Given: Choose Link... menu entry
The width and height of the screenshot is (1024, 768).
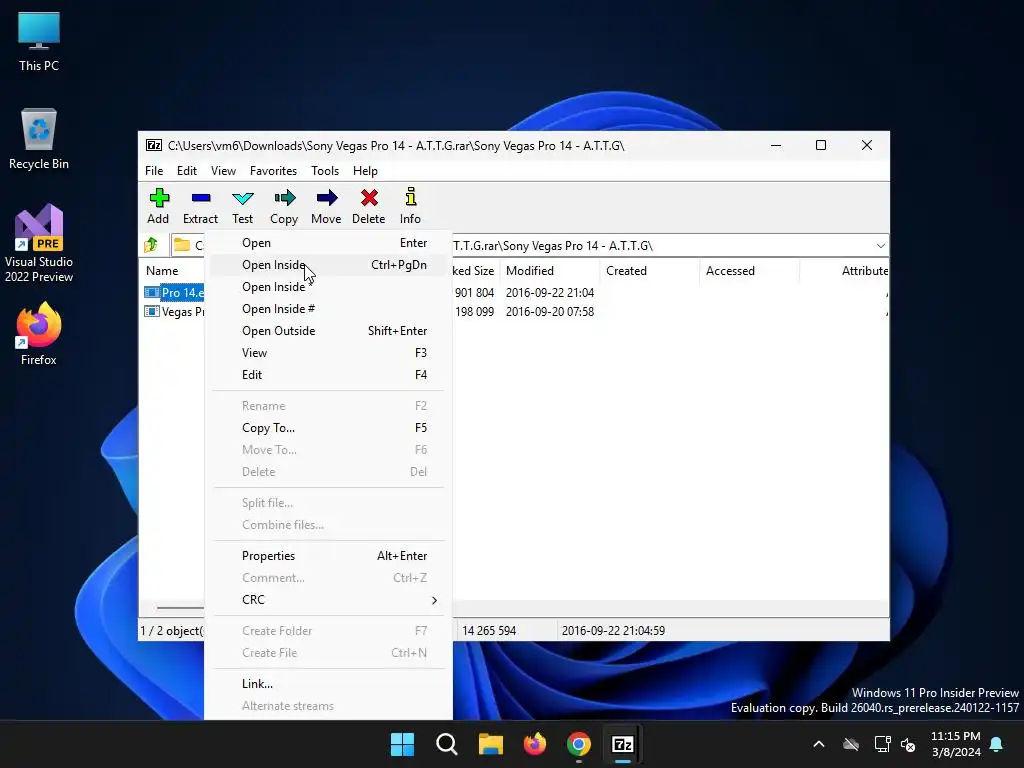Looking at the screenshot, I should pos(328,684).
